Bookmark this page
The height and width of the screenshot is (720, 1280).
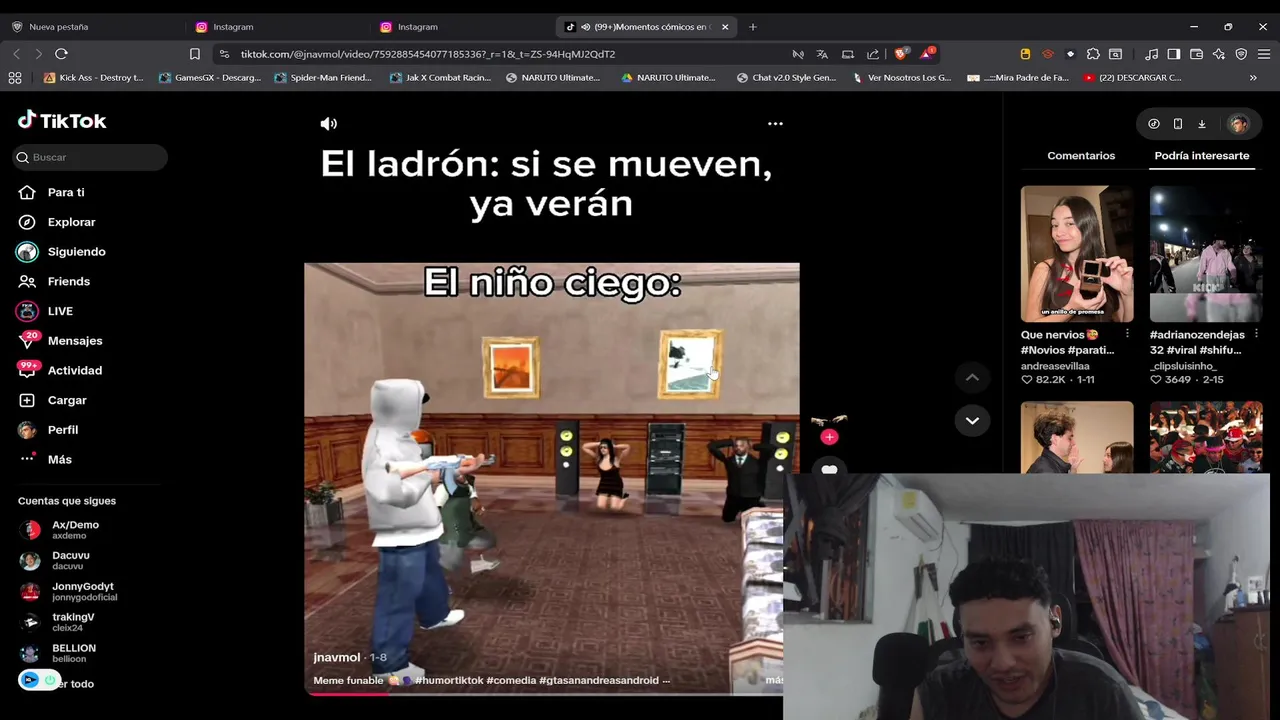click(195, 54)
